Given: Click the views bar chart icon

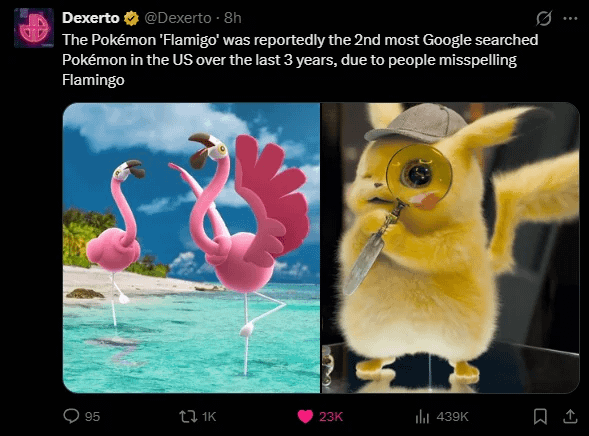Looking at the screenshot, I should 422,416.
